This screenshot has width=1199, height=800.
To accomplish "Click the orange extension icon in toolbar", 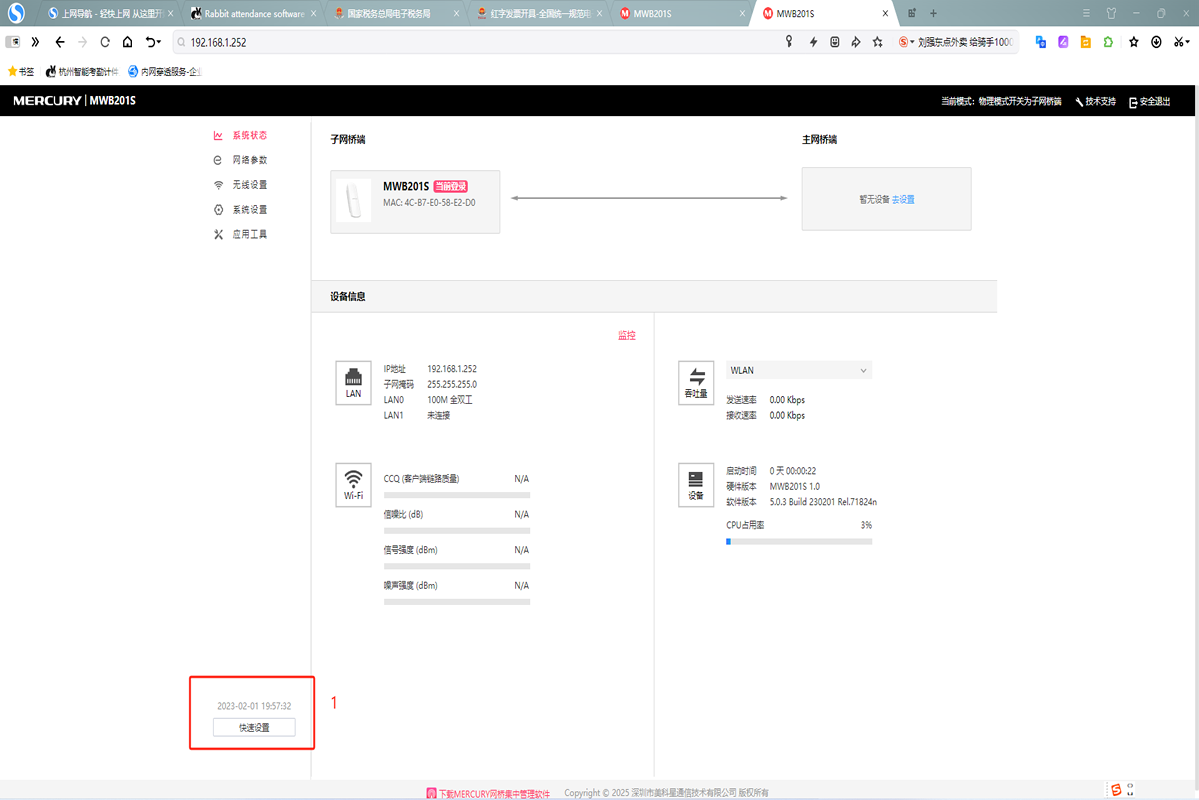I will coord(1086,42).
